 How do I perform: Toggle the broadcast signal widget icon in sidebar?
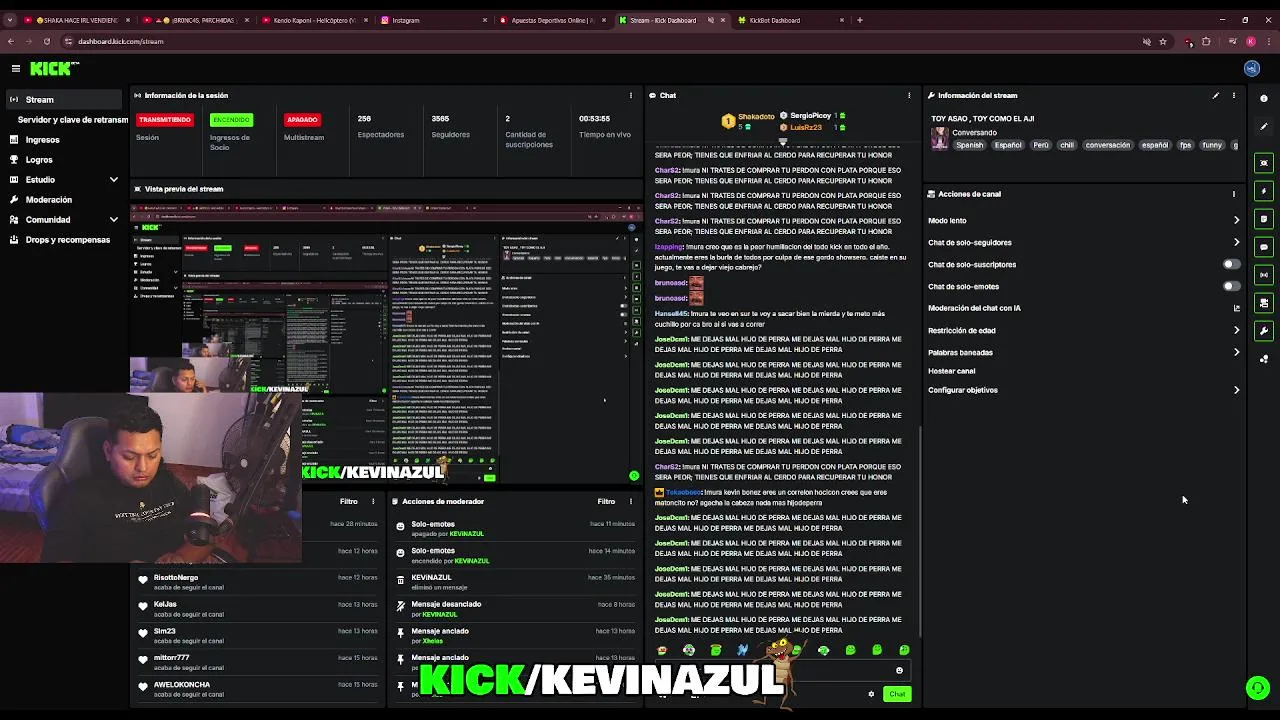click(x=1264, y=275)
